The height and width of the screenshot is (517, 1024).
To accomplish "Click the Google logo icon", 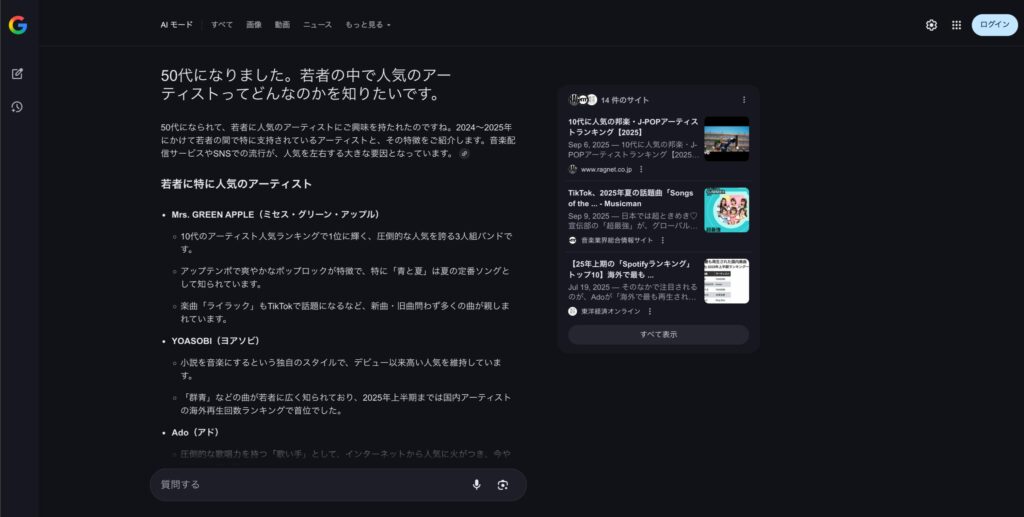I will click(18, 26).
